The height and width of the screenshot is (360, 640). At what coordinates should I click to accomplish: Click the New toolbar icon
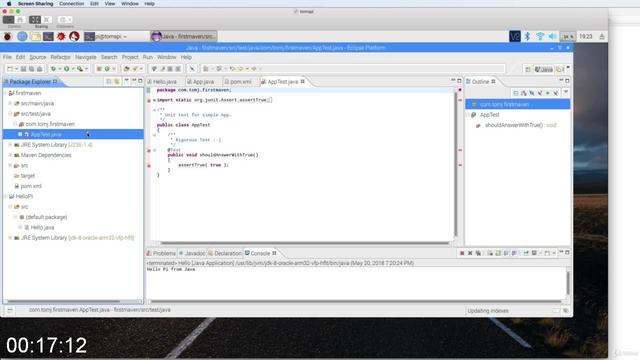point(10,69)
